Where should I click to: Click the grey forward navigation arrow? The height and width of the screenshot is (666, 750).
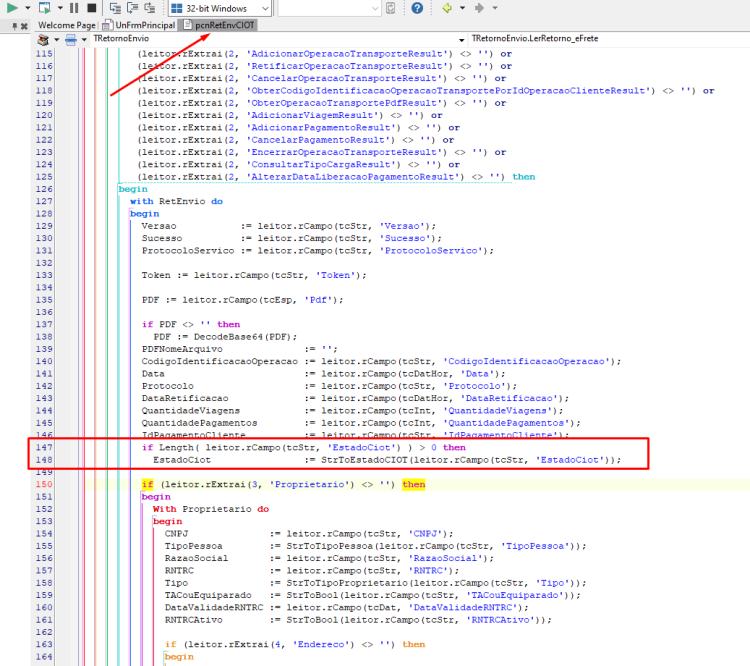(479, 8)
